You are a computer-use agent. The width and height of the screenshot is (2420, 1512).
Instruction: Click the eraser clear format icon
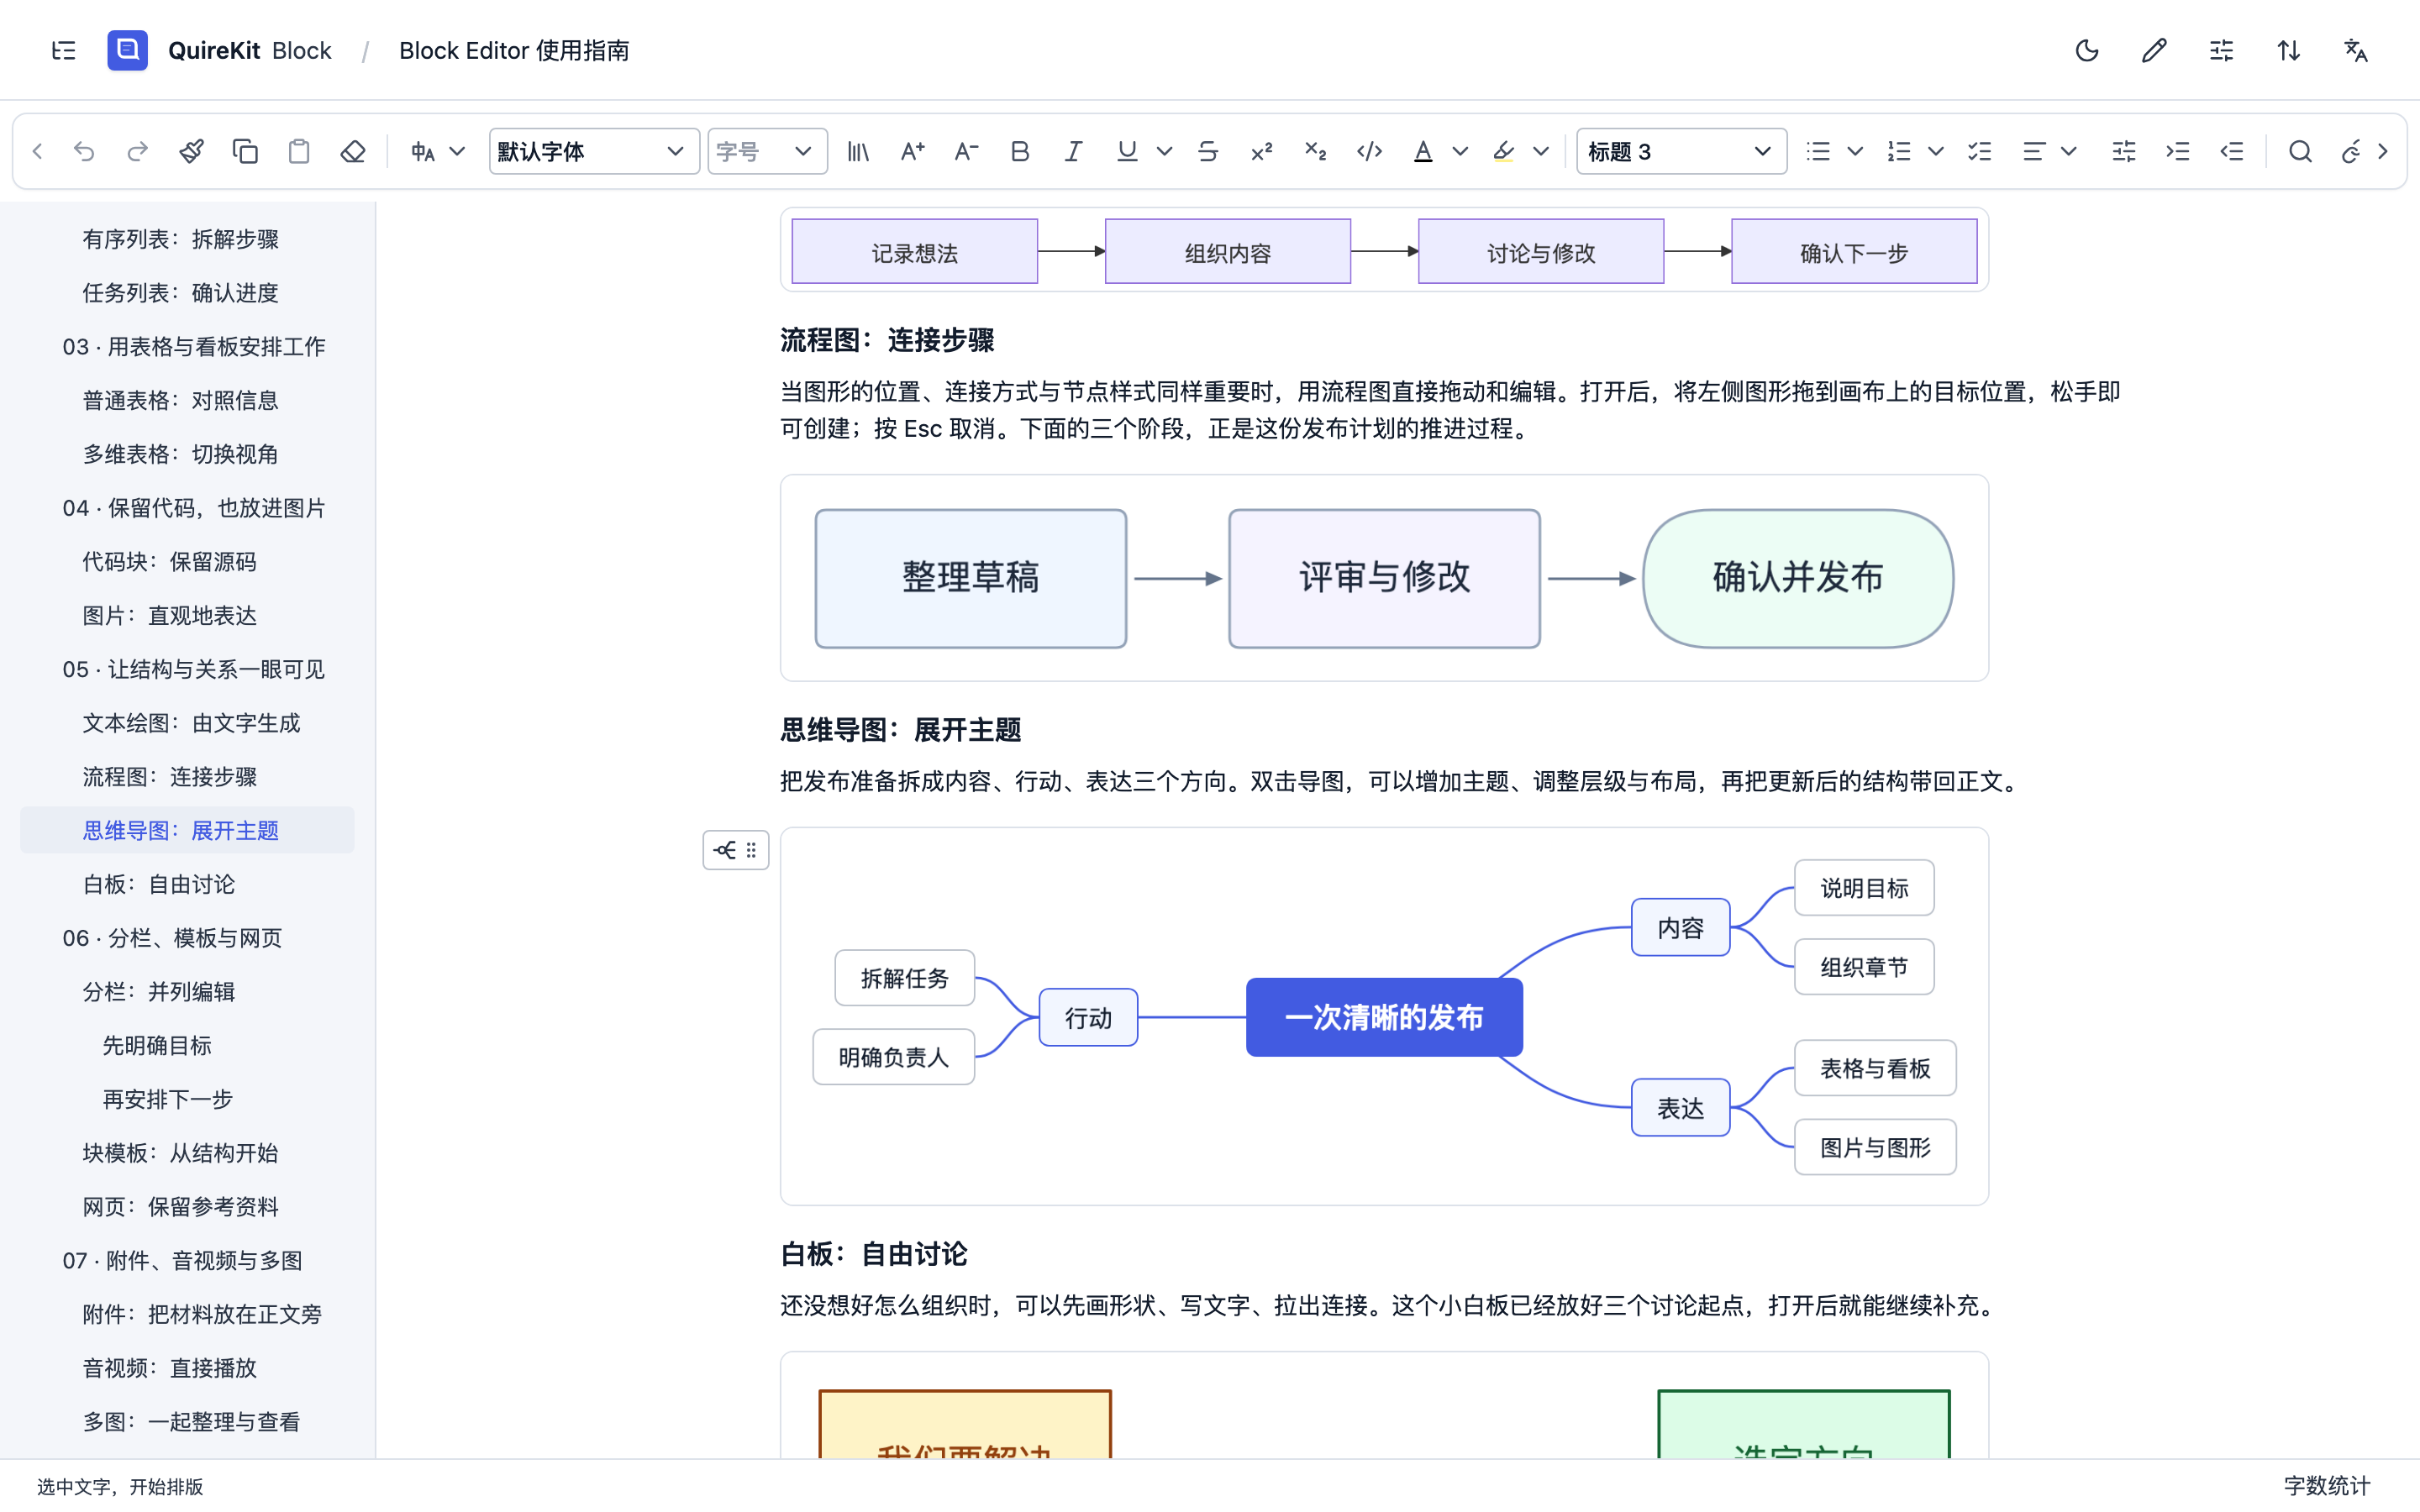pos(353,151)
